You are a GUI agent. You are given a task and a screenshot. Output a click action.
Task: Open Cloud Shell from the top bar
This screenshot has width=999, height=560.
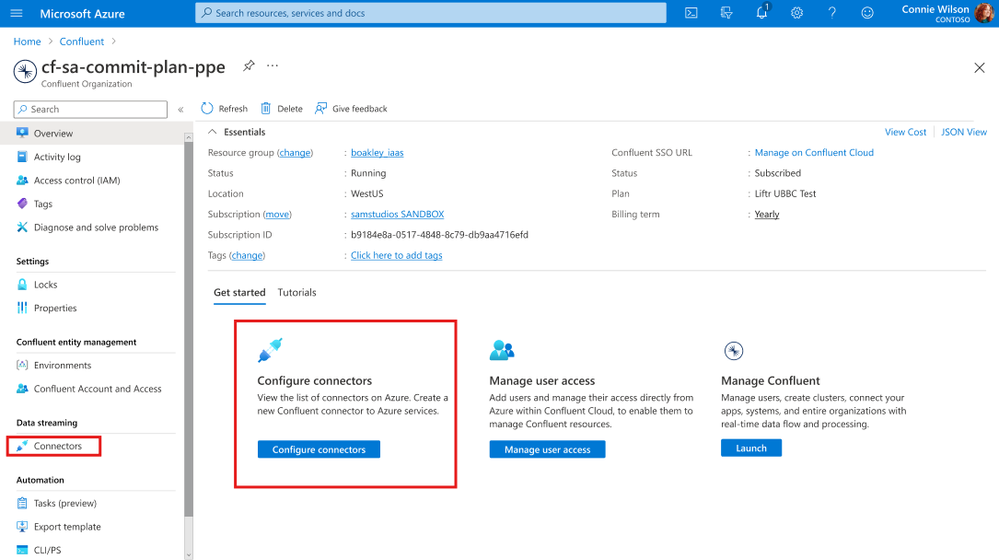[x=691, y=13]
